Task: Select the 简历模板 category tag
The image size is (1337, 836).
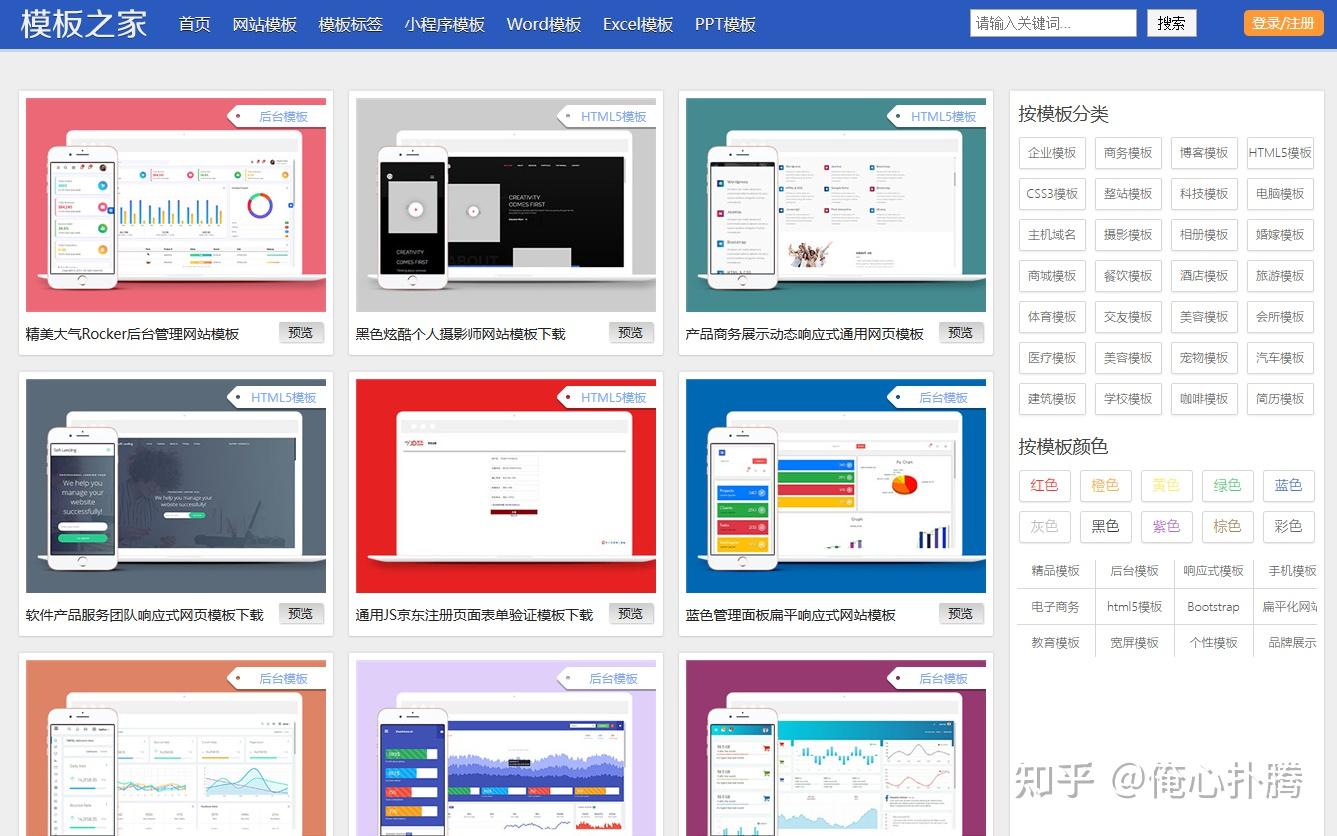Action: coord(1280,399)
